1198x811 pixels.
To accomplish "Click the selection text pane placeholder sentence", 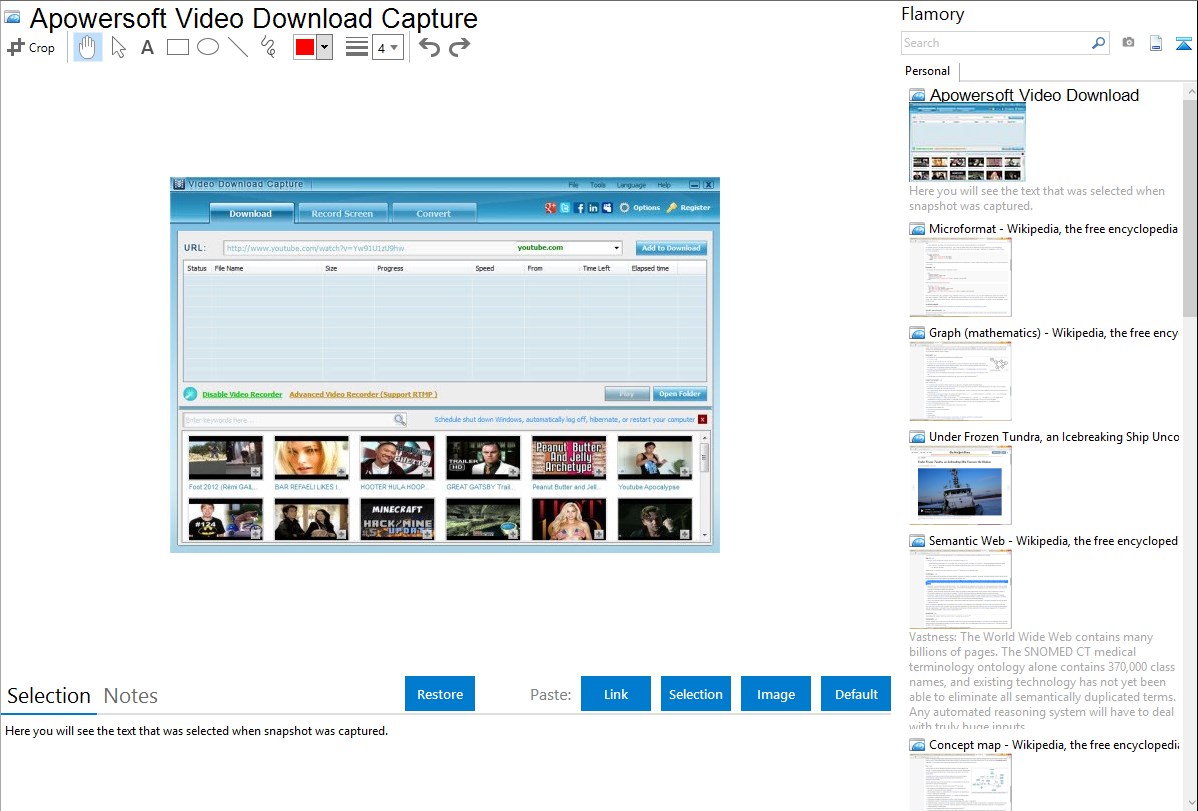I will tap(196, 732).
